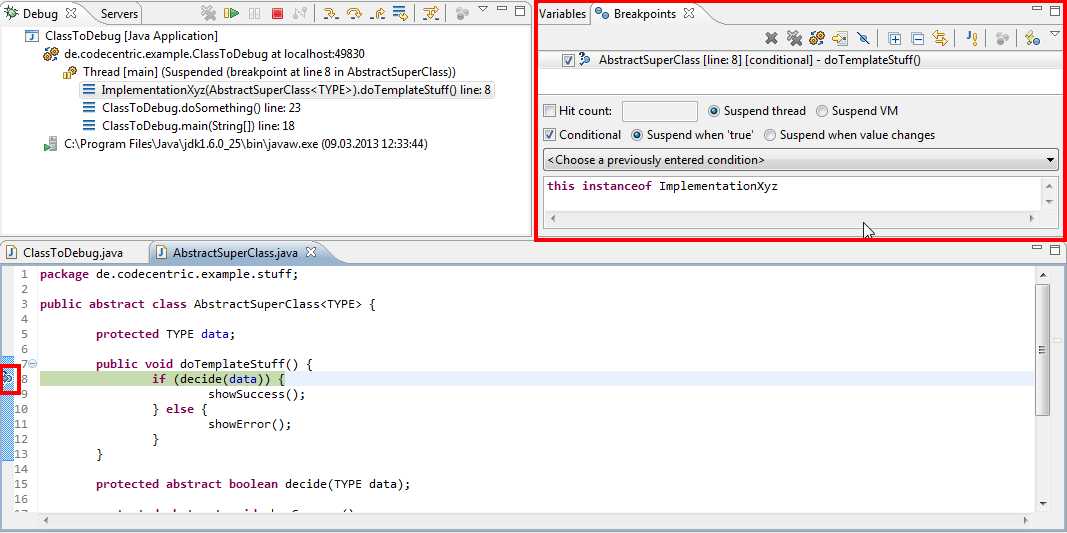The width and height of the screenshot is (1067, 533).
Task: Click the Step Into icon
Action: pyautogui.click(x=330, y=12)
